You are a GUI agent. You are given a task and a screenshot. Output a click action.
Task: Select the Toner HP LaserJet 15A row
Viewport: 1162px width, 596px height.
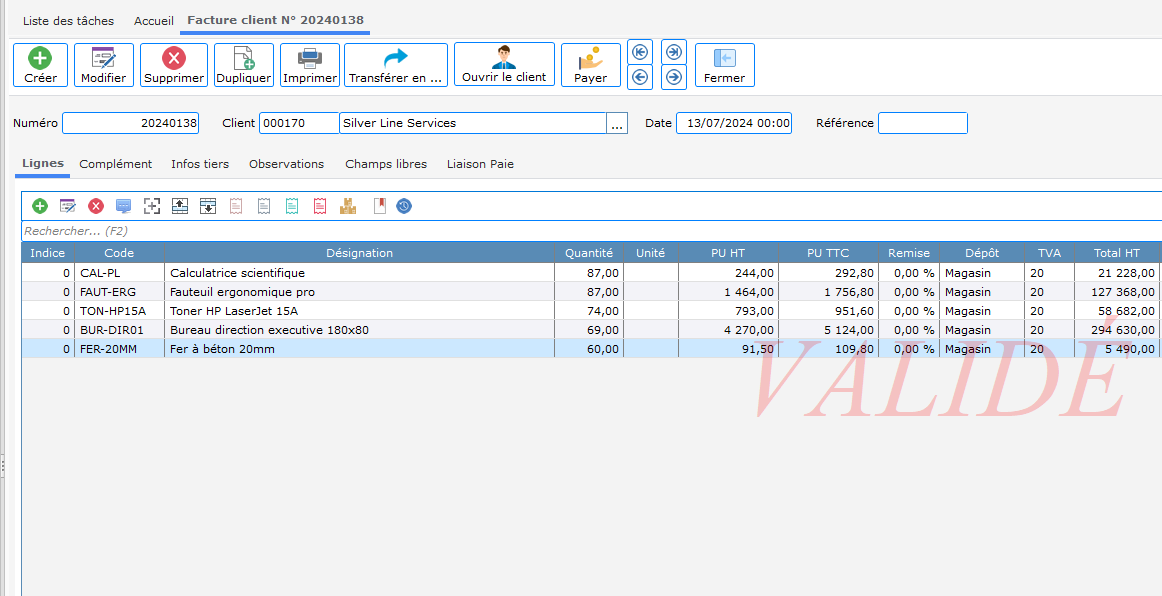(x=360, y=311)
